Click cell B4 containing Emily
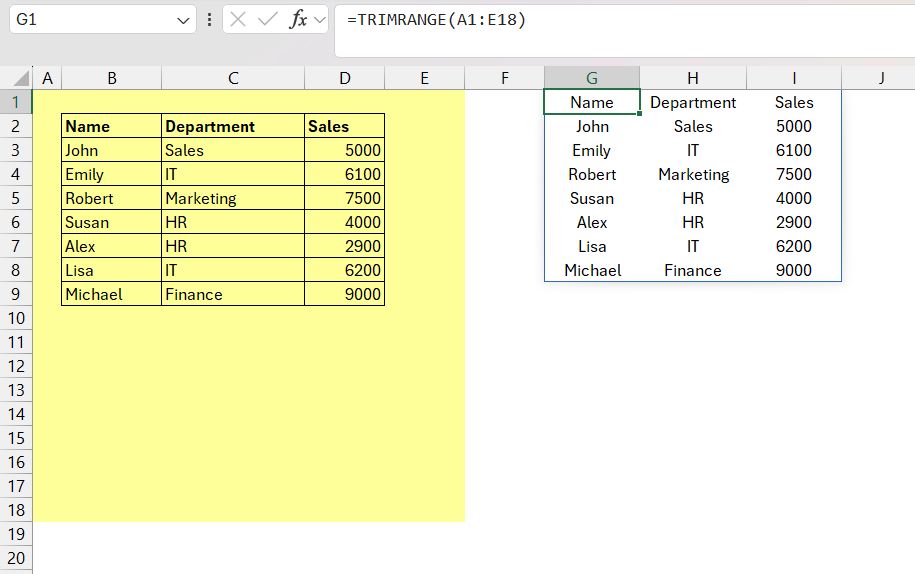Screen dimensions: 915x574 [x=111, y=174]
